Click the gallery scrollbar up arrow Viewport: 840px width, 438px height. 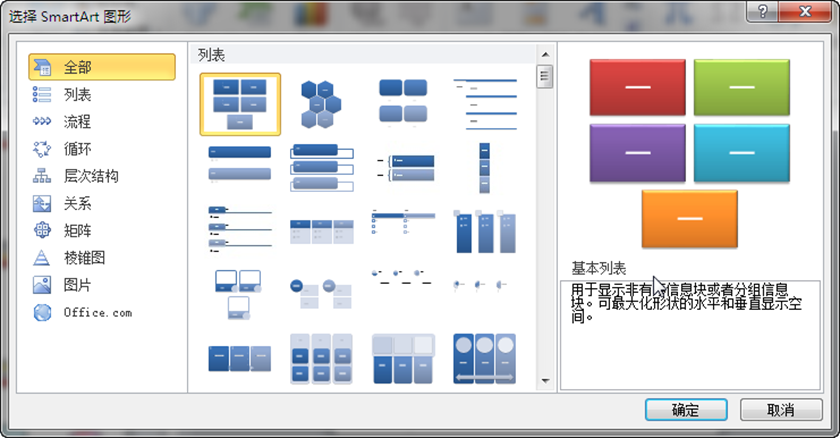(x=545, y=54)
